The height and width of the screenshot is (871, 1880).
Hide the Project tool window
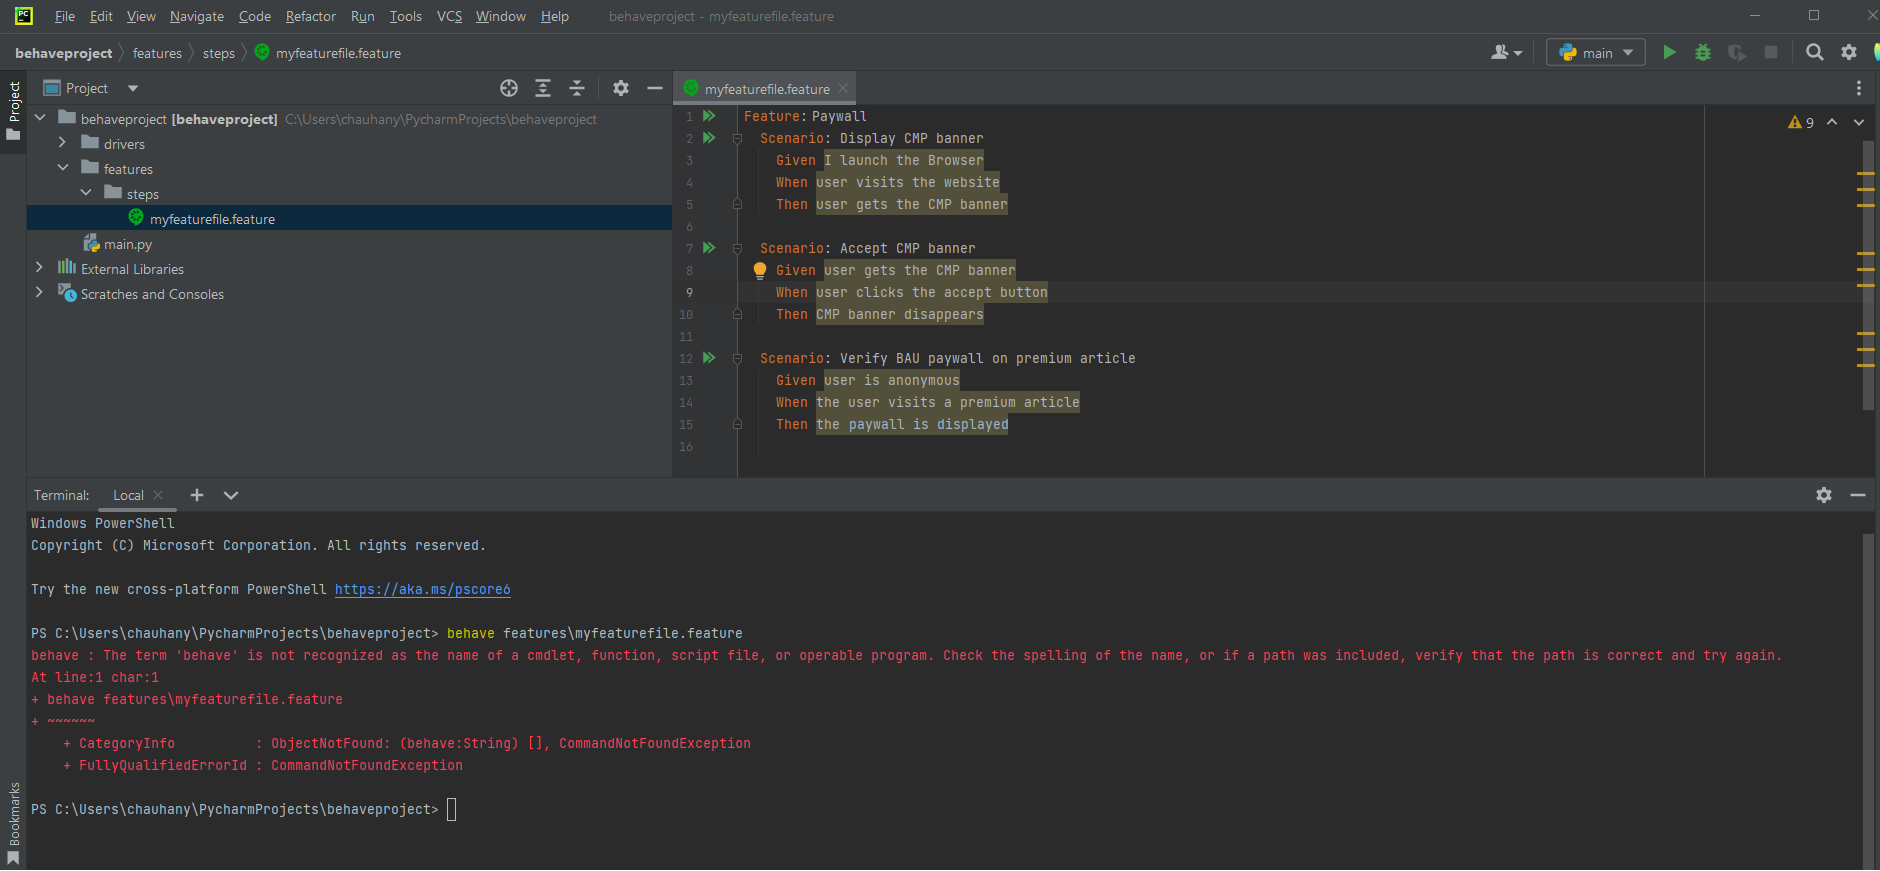655,88
